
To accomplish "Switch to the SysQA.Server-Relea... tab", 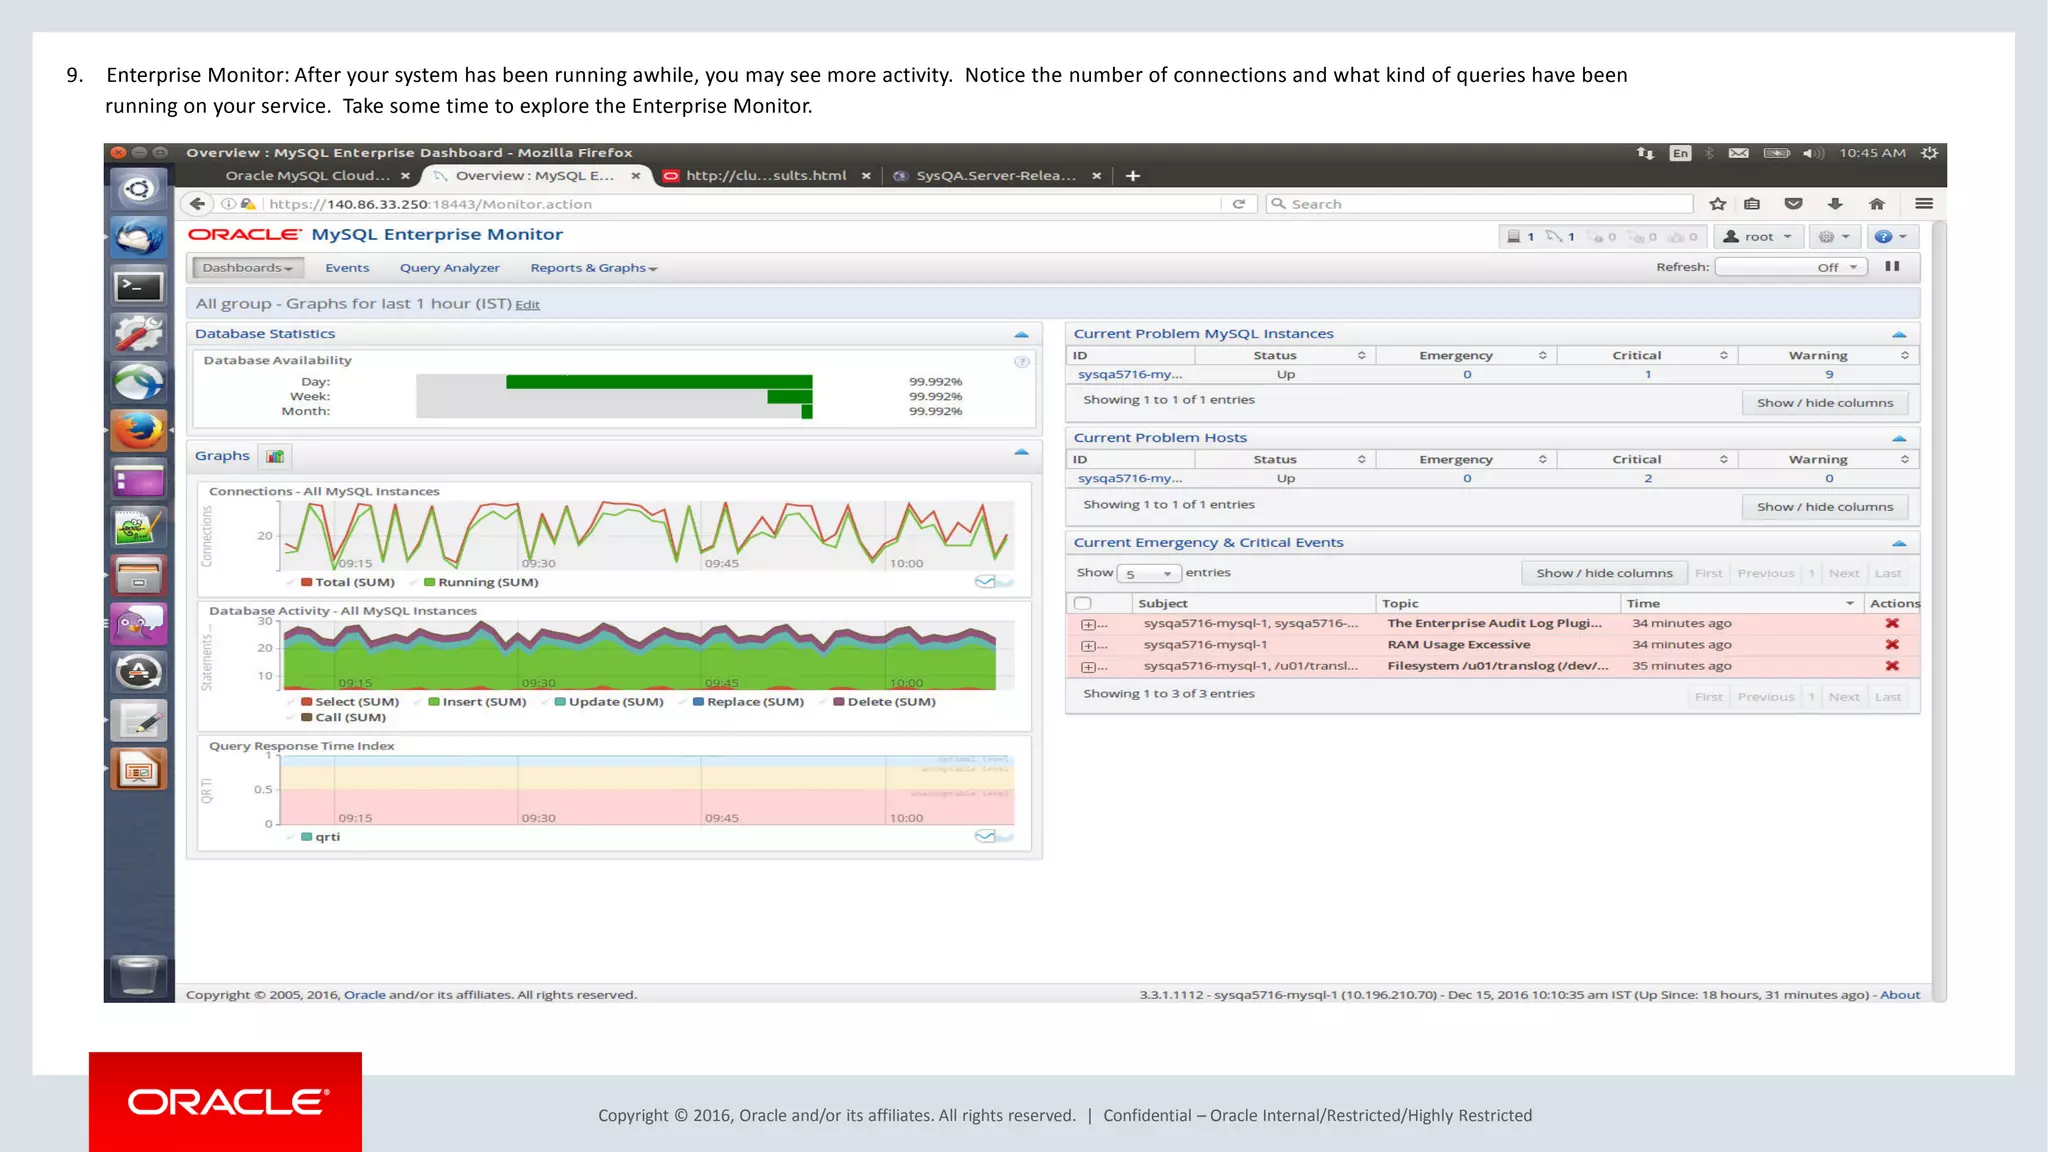I will 997,176.
